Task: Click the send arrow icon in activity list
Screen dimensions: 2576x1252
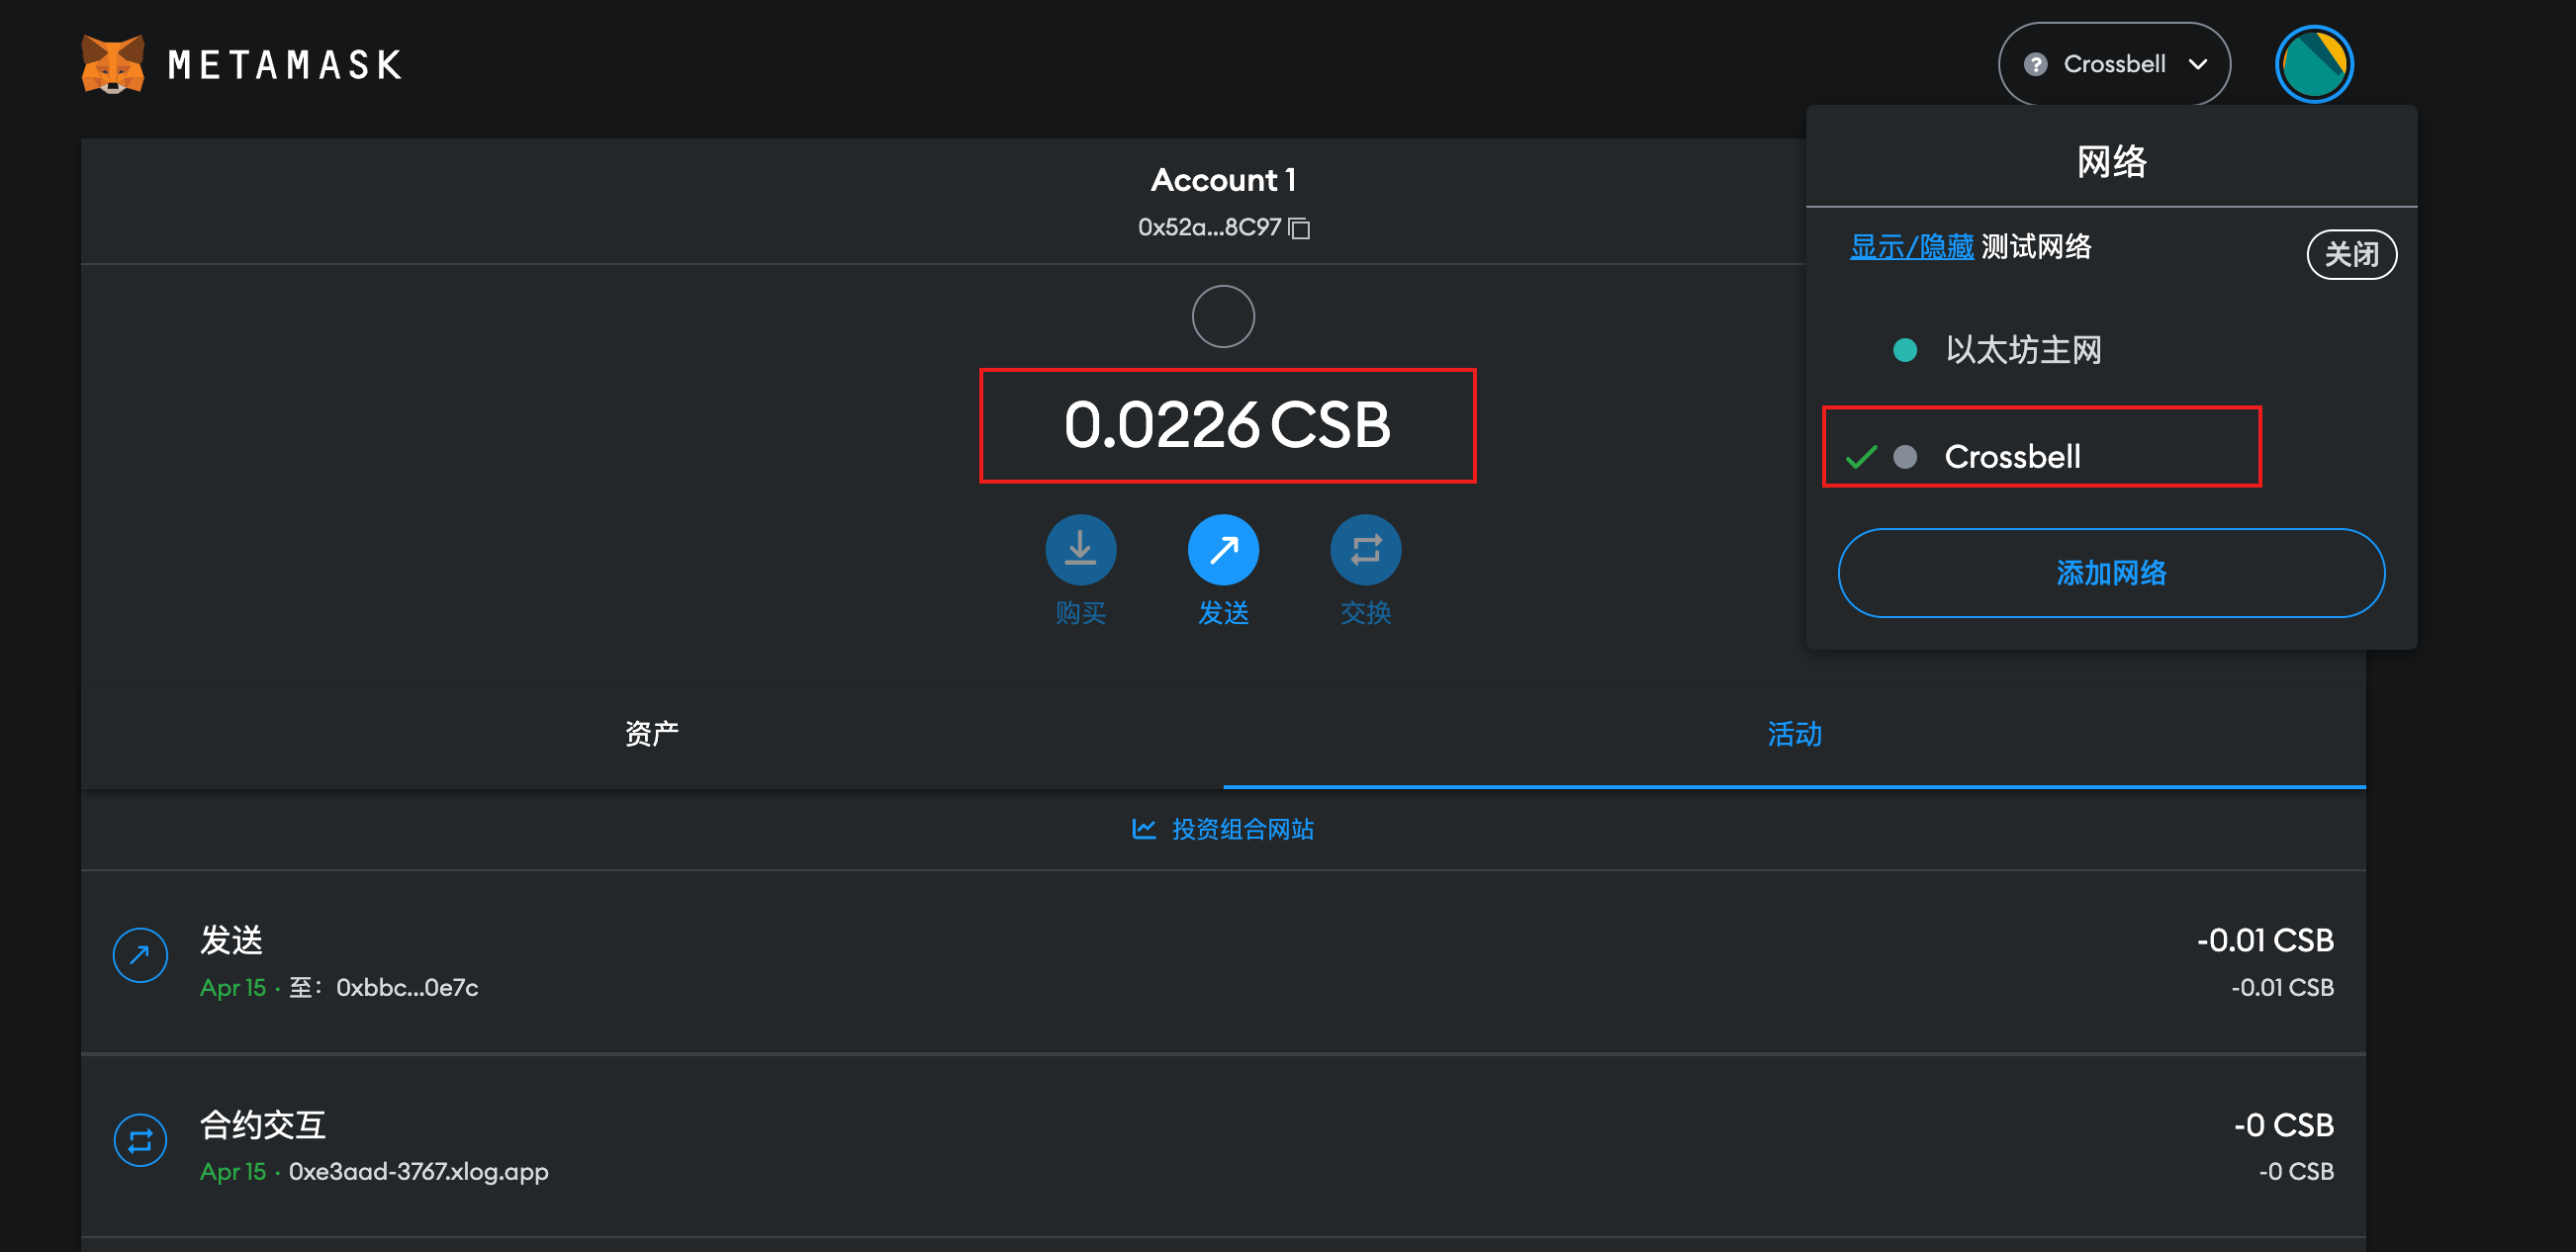Action: [140, 956]
